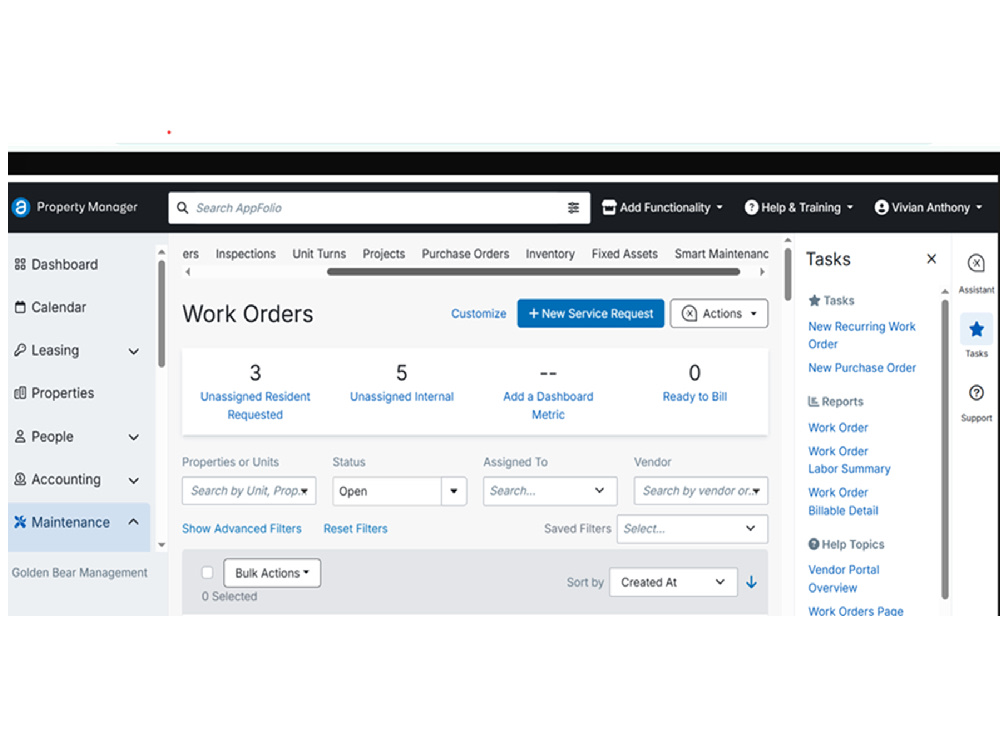Click the search magnifier icon
This screenshot has height=750, width=1000.
coord(182,208)
